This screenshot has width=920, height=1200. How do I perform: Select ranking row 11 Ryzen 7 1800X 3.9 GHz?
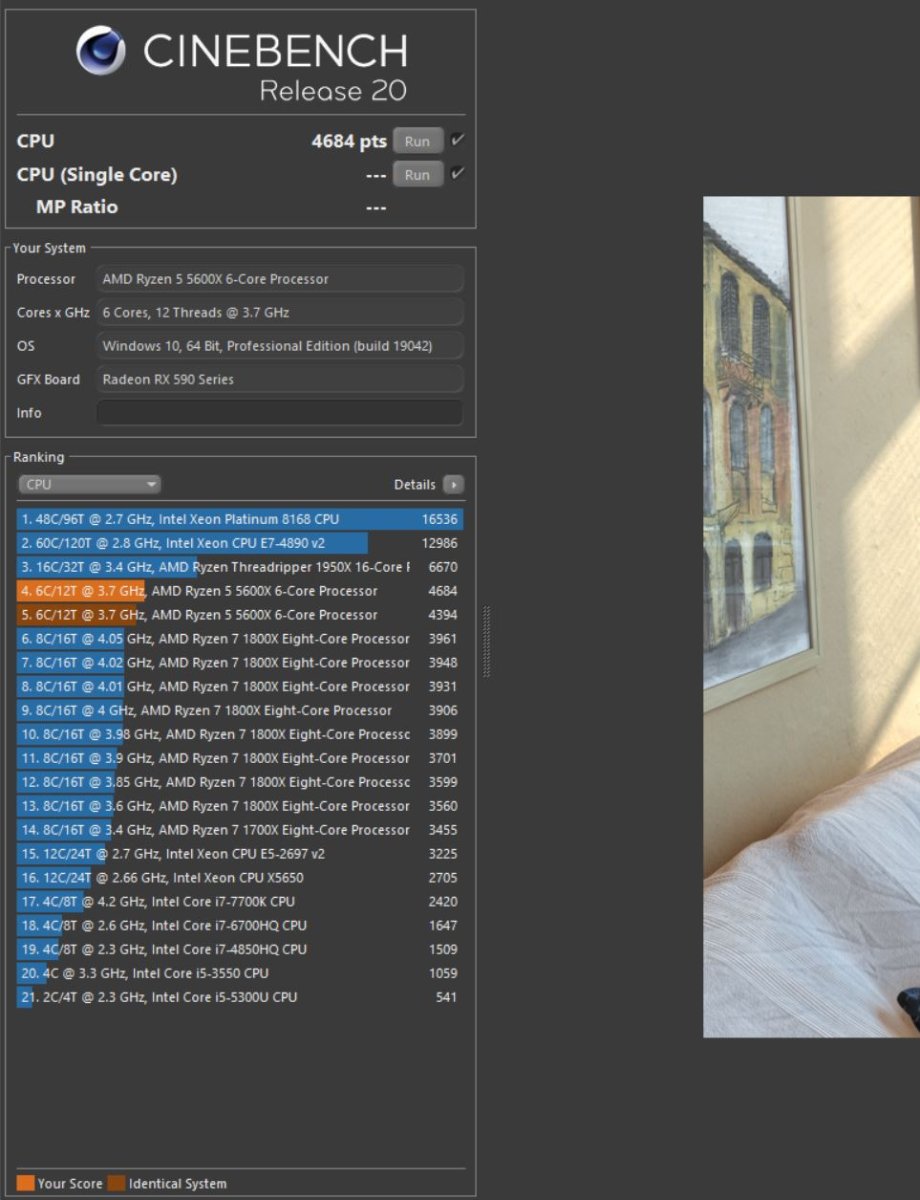[240, 758]
